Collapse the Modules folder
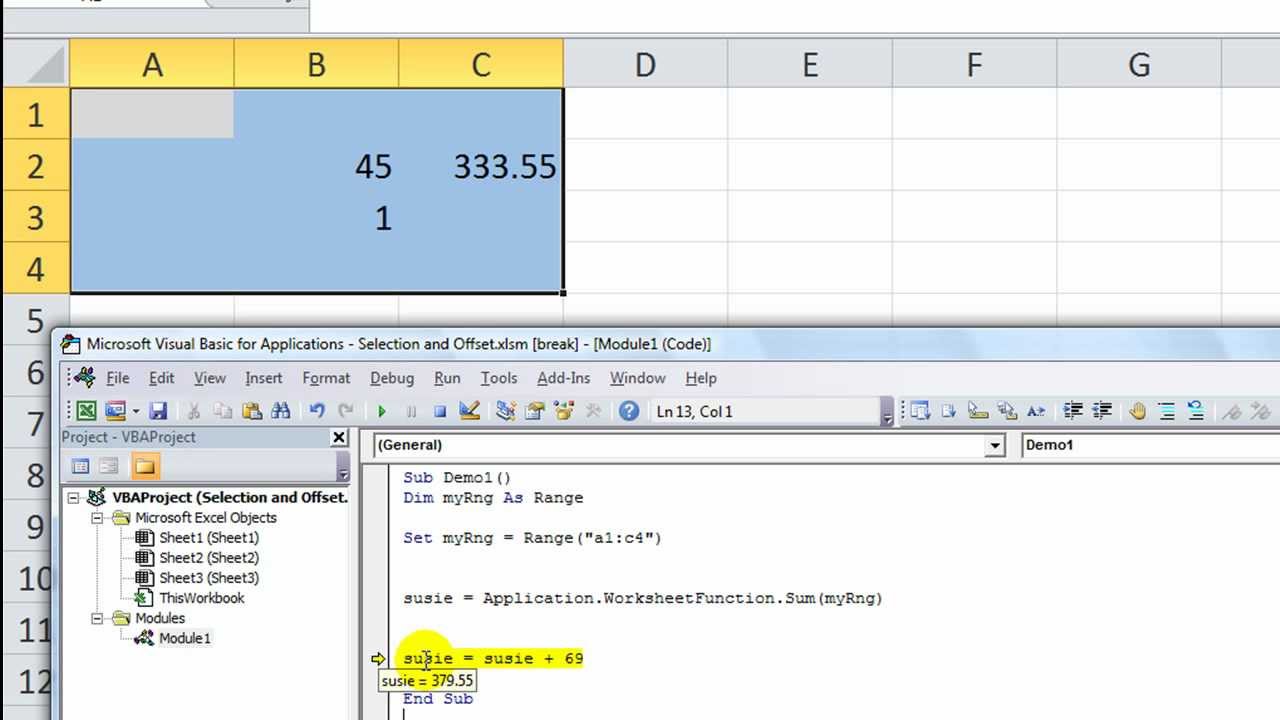Viewport: 1280px width, 720px height. coord(97,618)
